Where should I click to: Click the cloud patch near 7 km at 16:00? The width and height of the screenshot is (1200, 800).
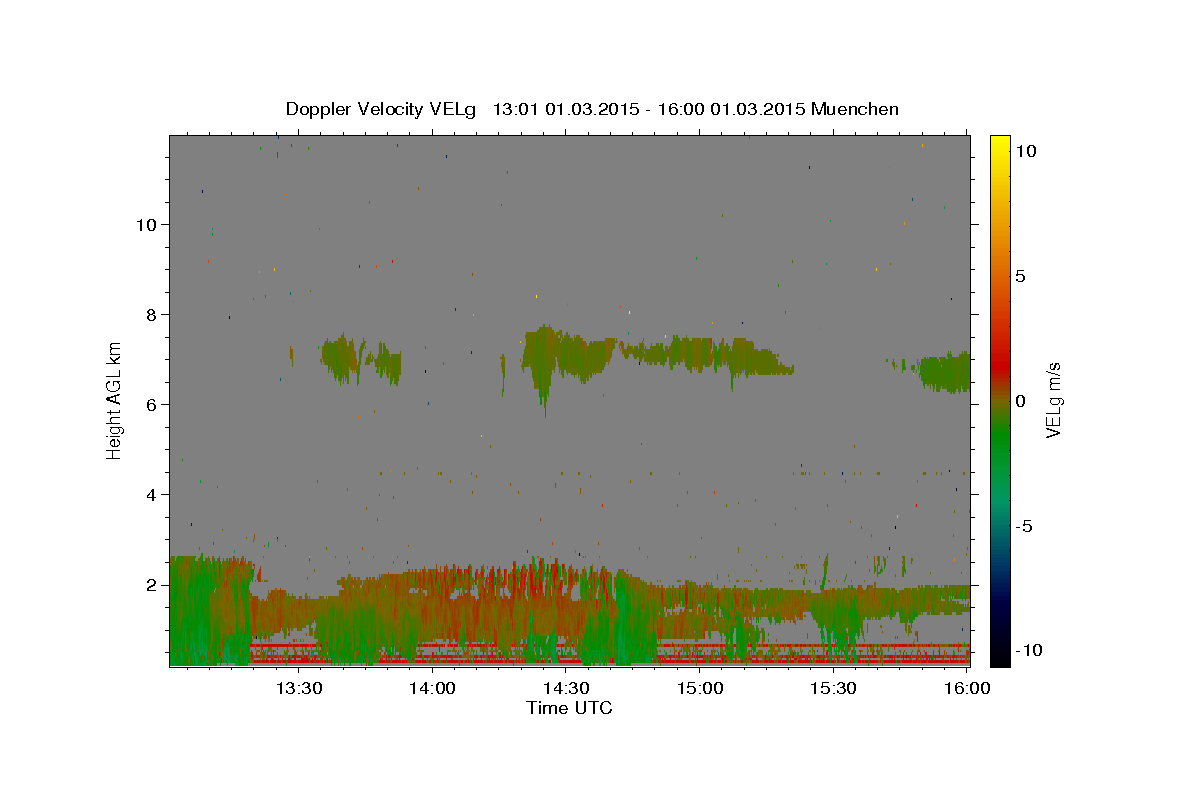(945, 372)
